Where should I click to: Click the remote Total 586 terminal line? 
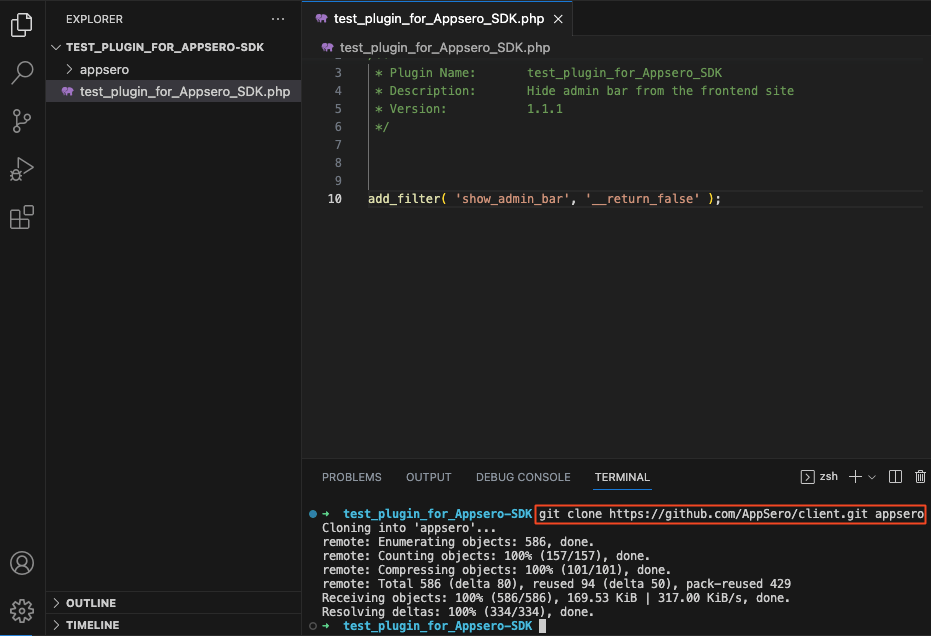point(556,584)
